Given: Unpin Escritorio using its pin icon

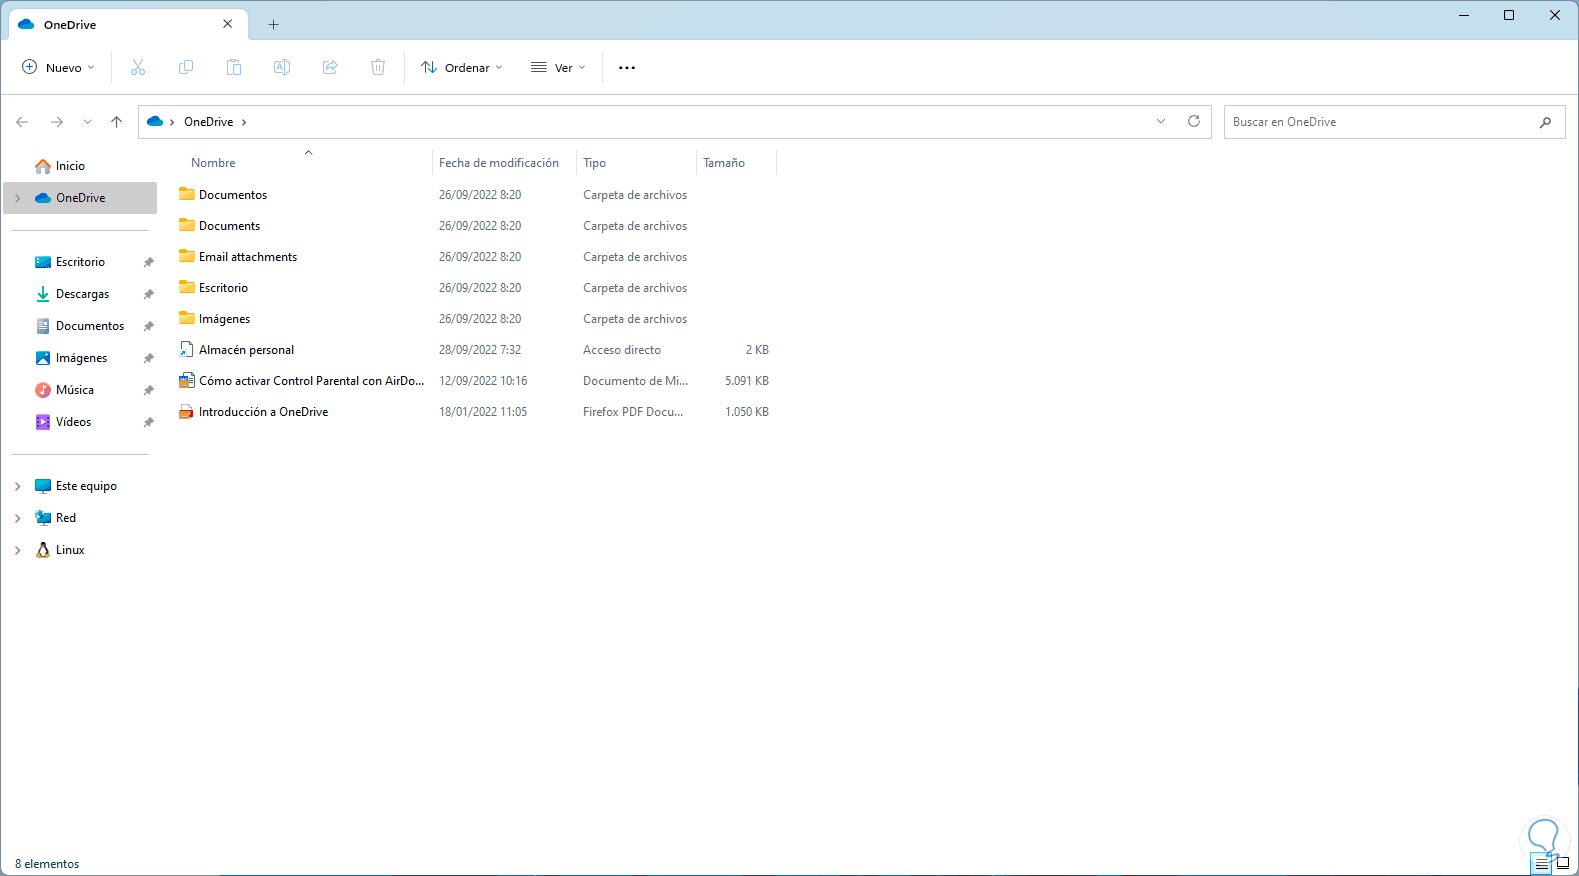Looking at the screenshot, I should tap(148, 262).
